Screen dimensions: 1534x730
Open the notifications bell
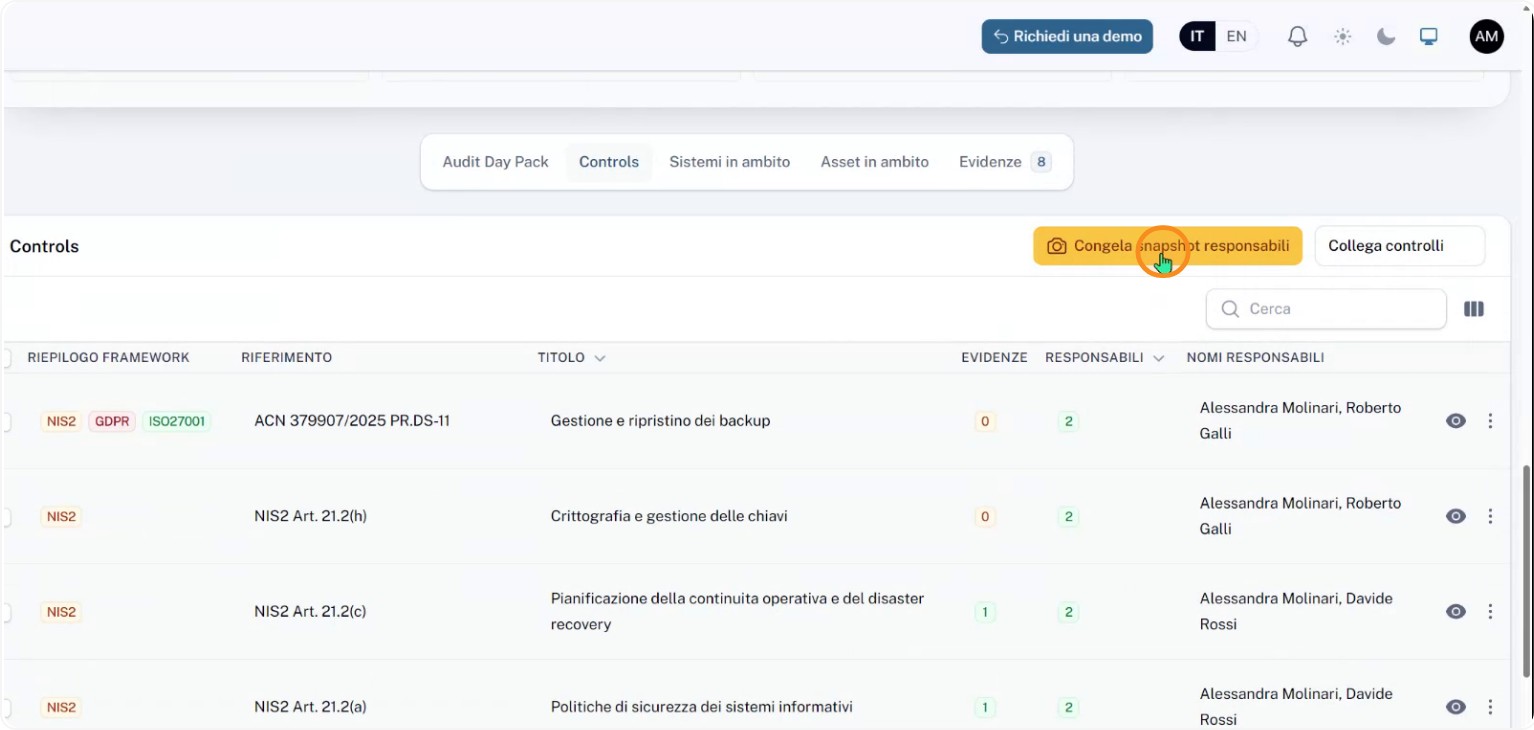(1297, 37)
